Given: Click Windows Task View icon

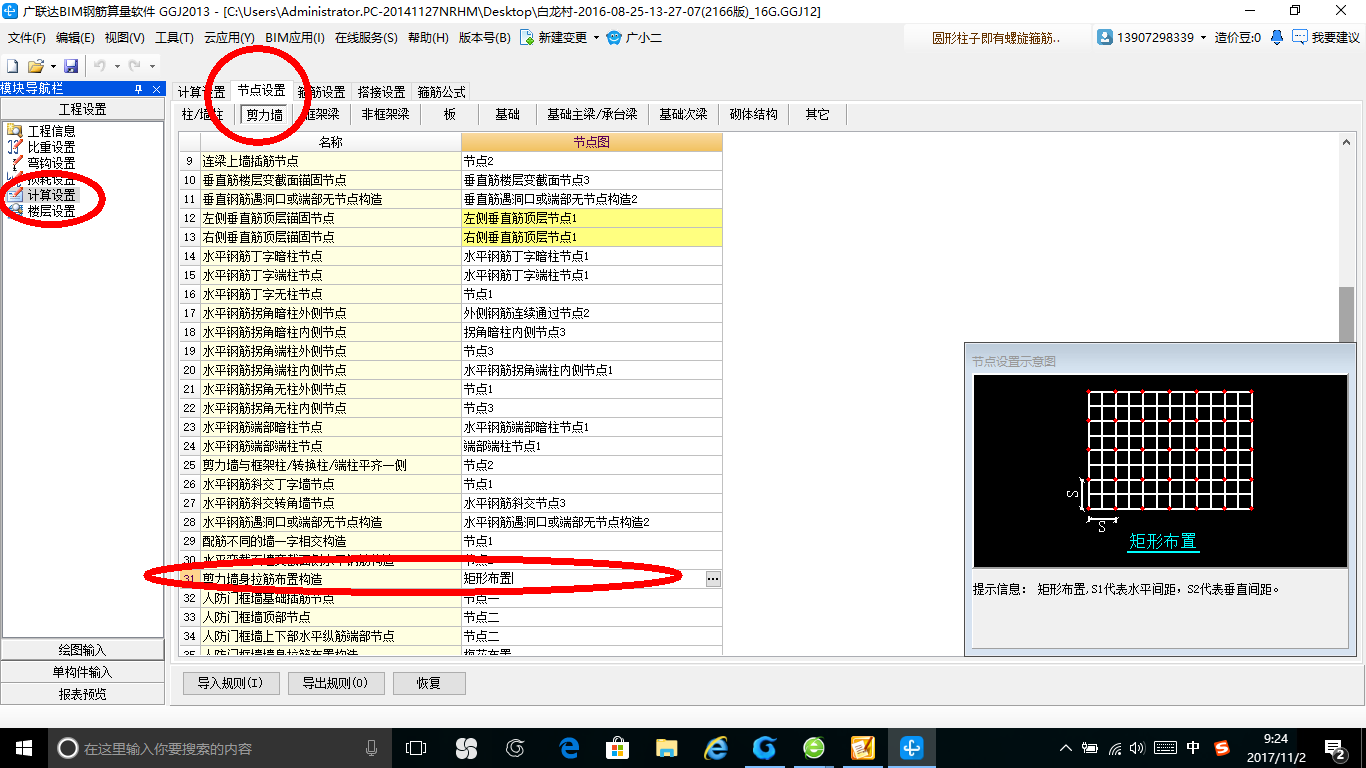Looking at the screenshot, I should click(416, 747).
